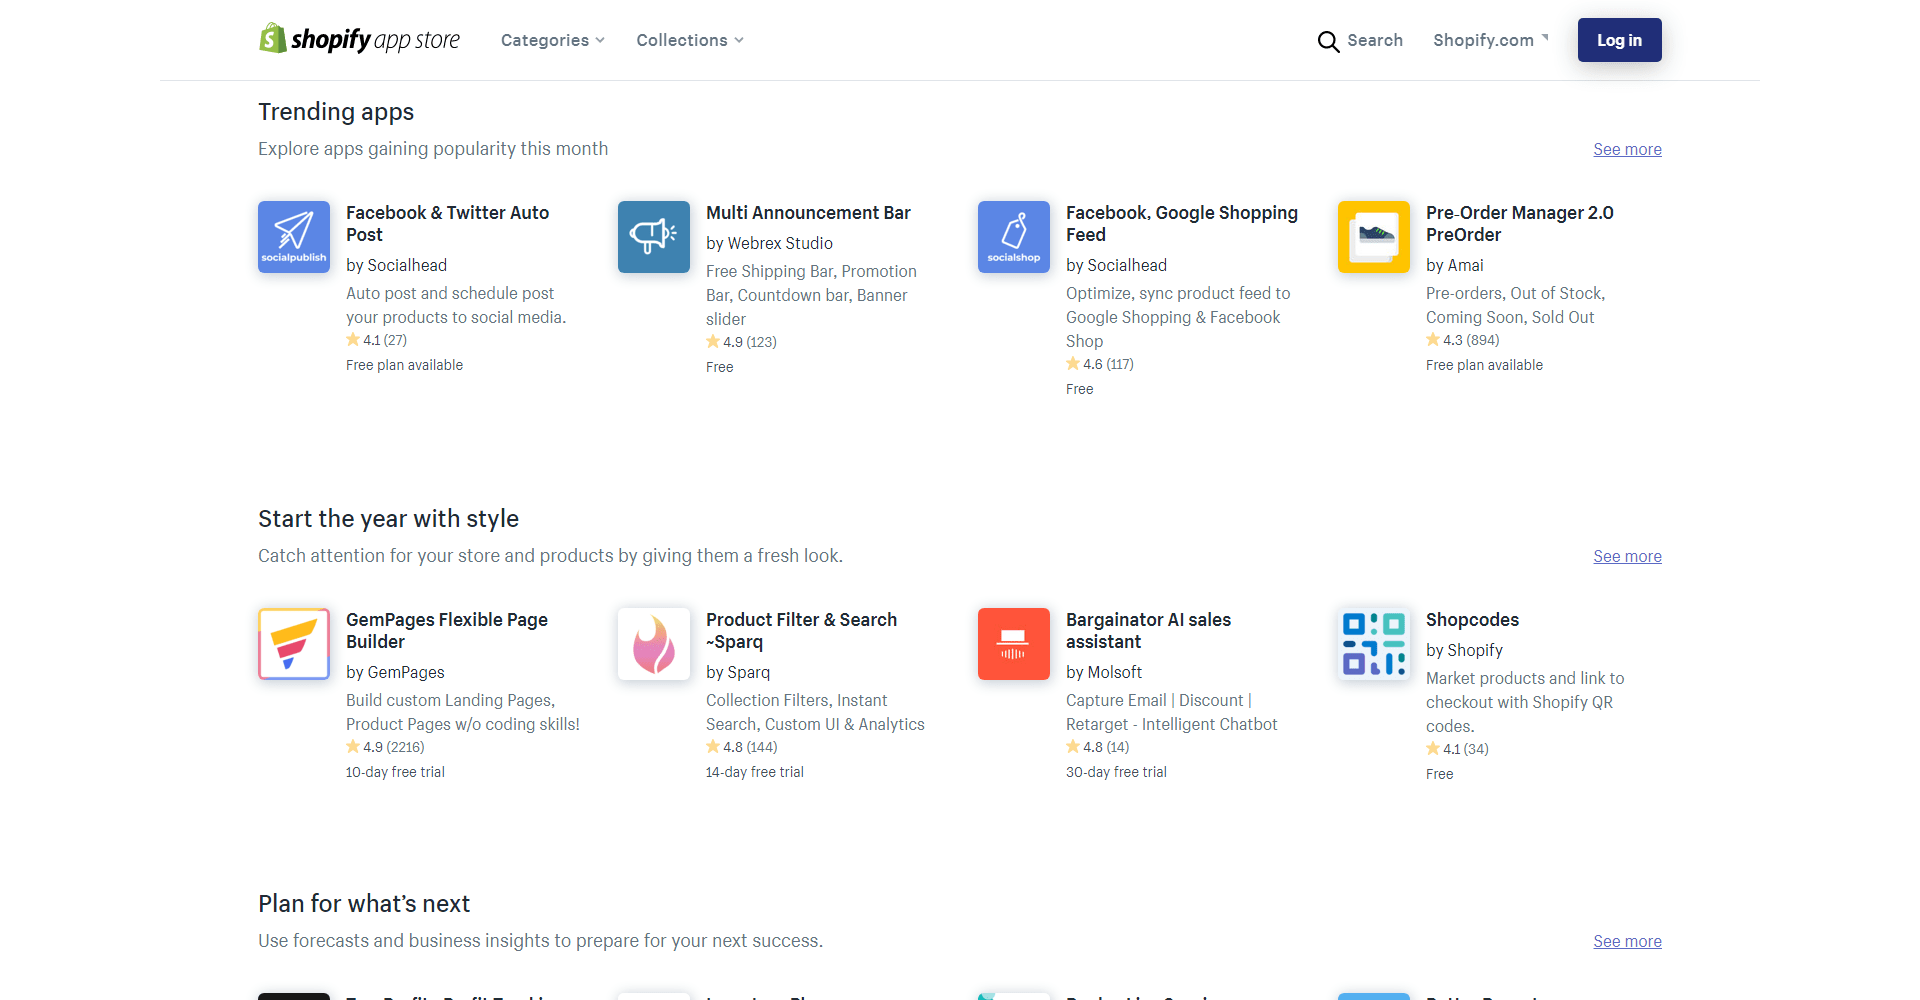This screenshot has width=1920, height=1000.
Task: Open the Facebook, Google Shopping Feed title
Action: (1182, 223)
